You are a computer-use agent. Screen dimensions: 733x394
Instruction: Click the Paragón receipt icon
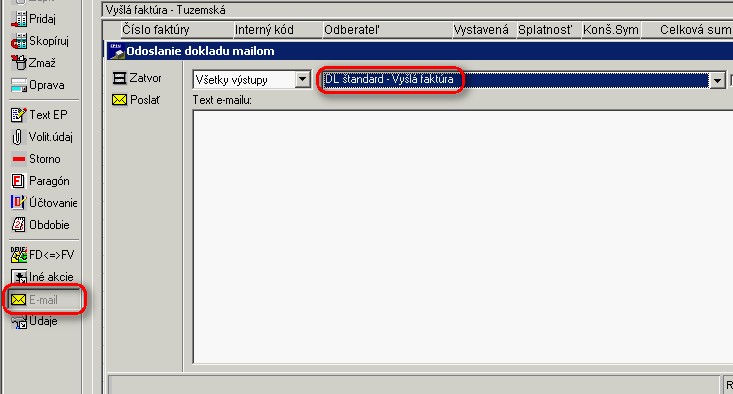(18, 181)
